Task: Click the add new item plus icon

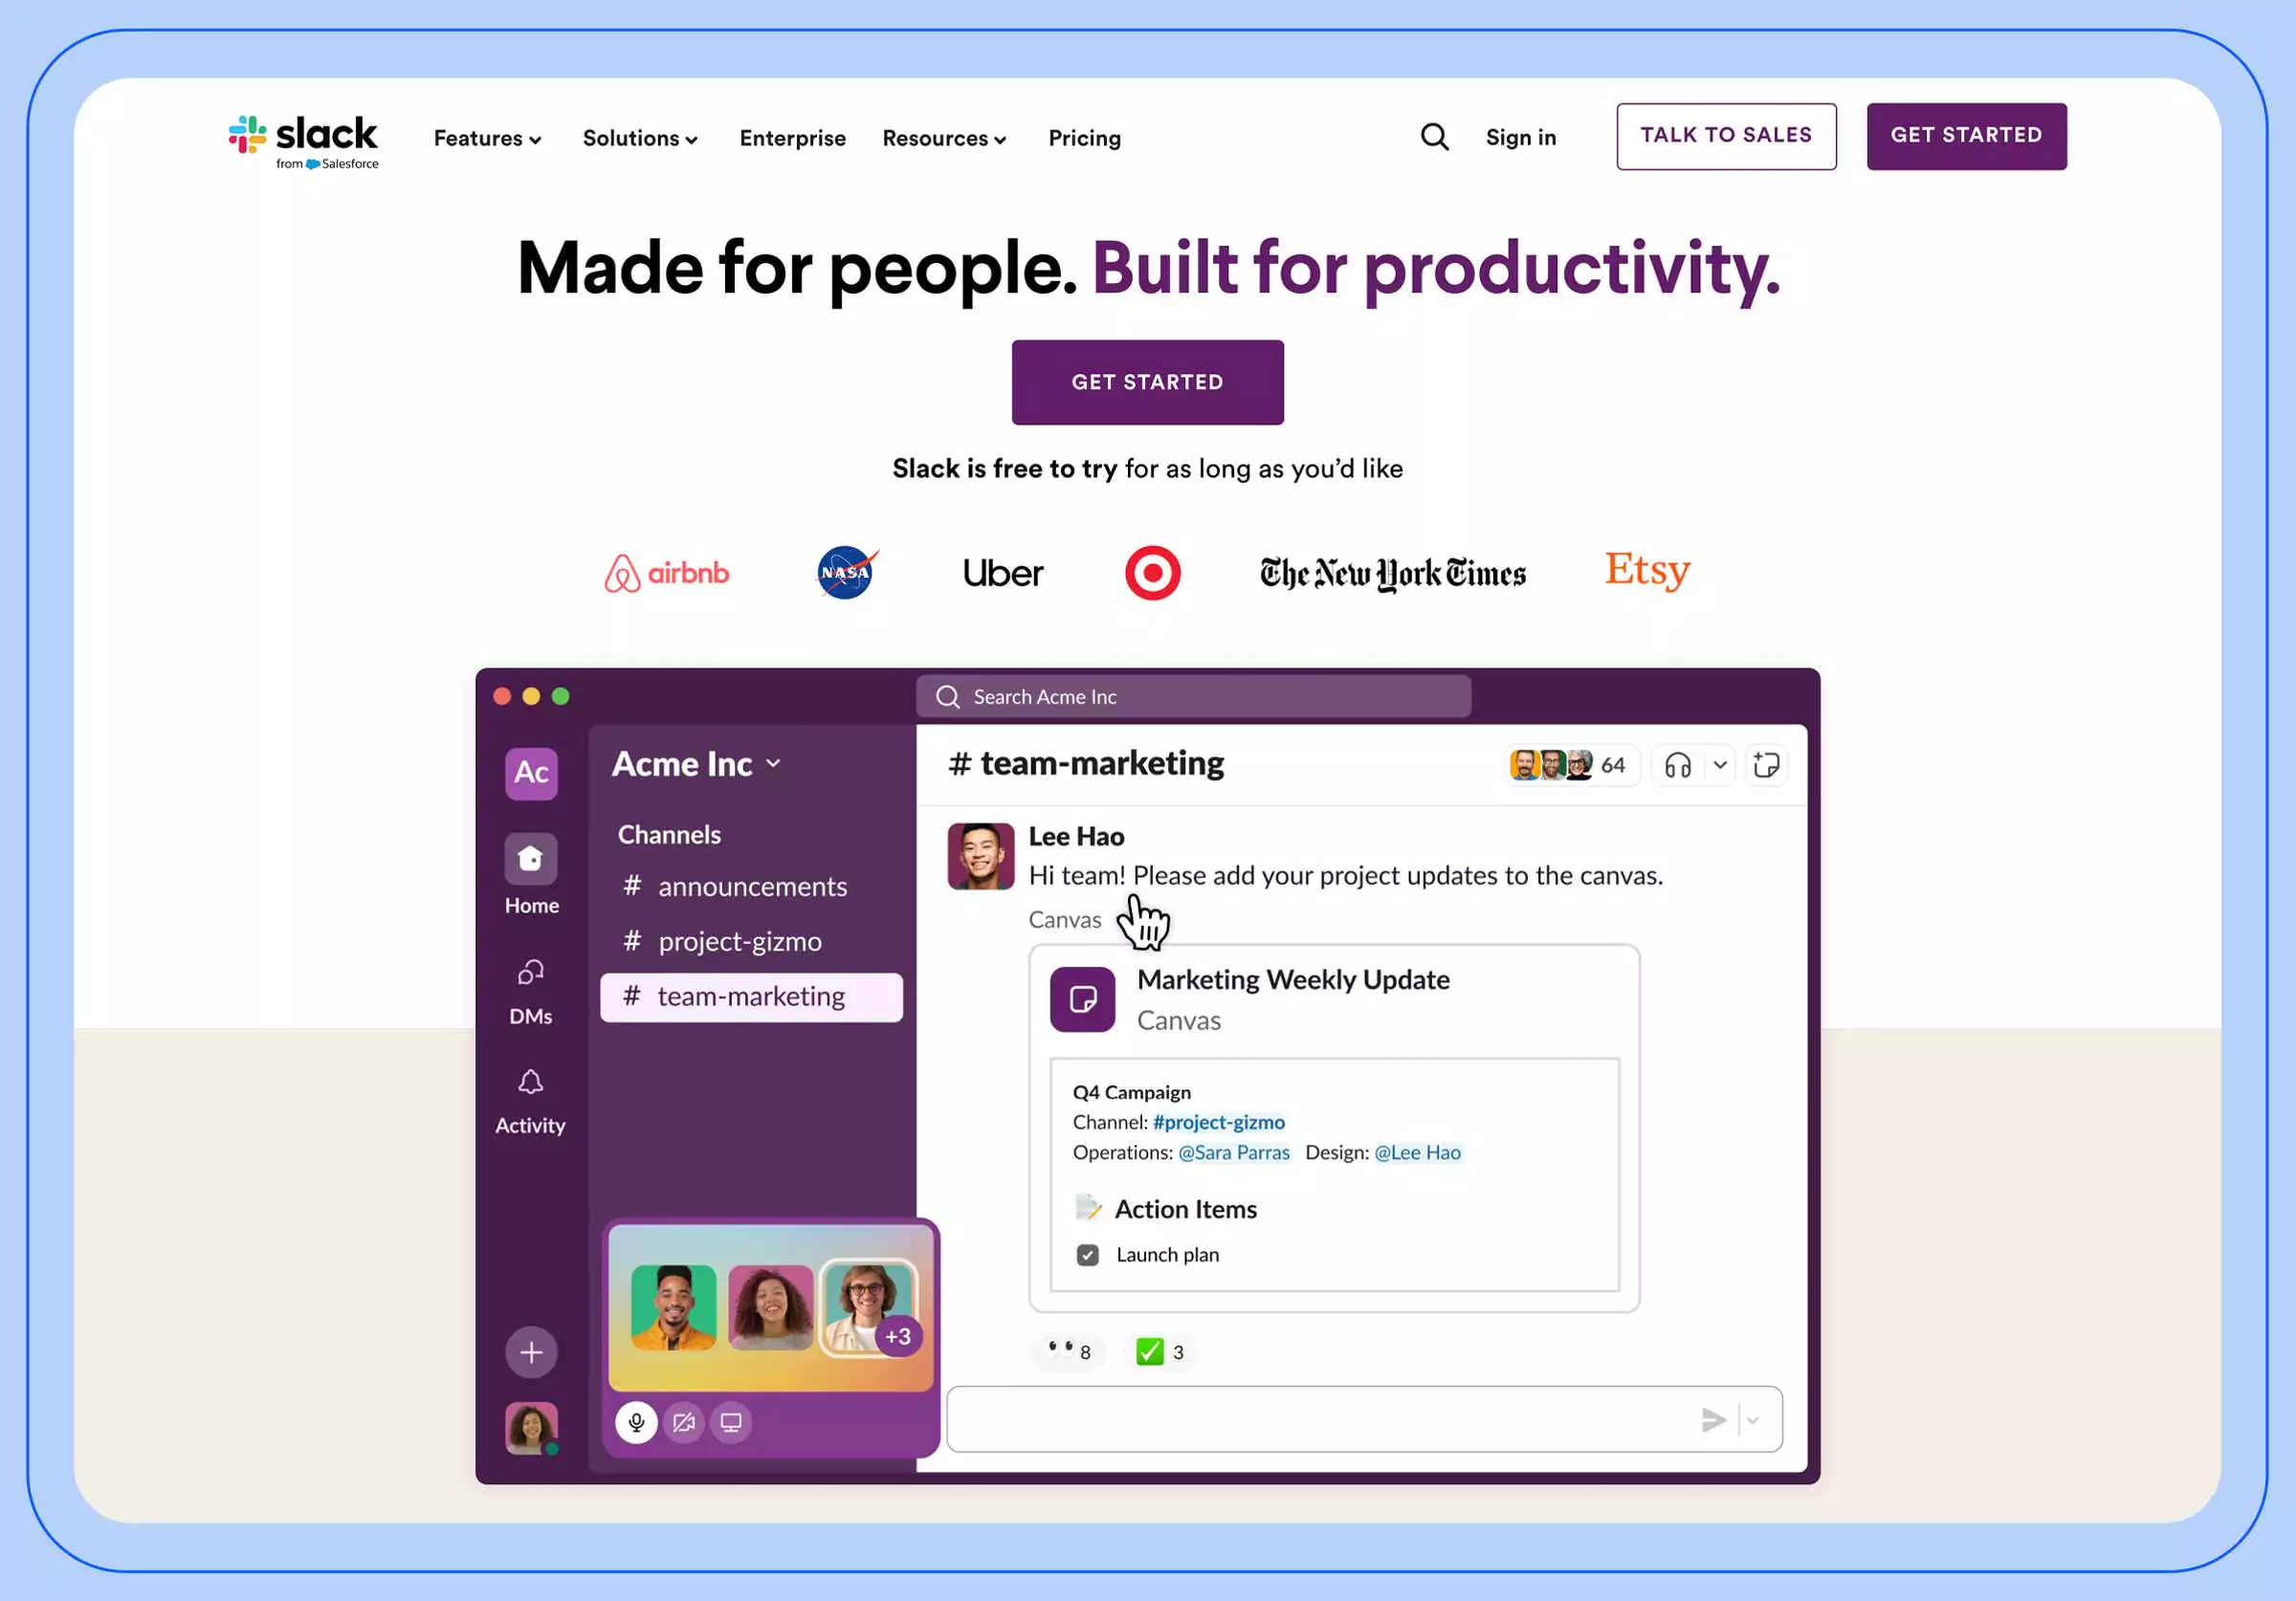Action: (x=532, y=1351)
